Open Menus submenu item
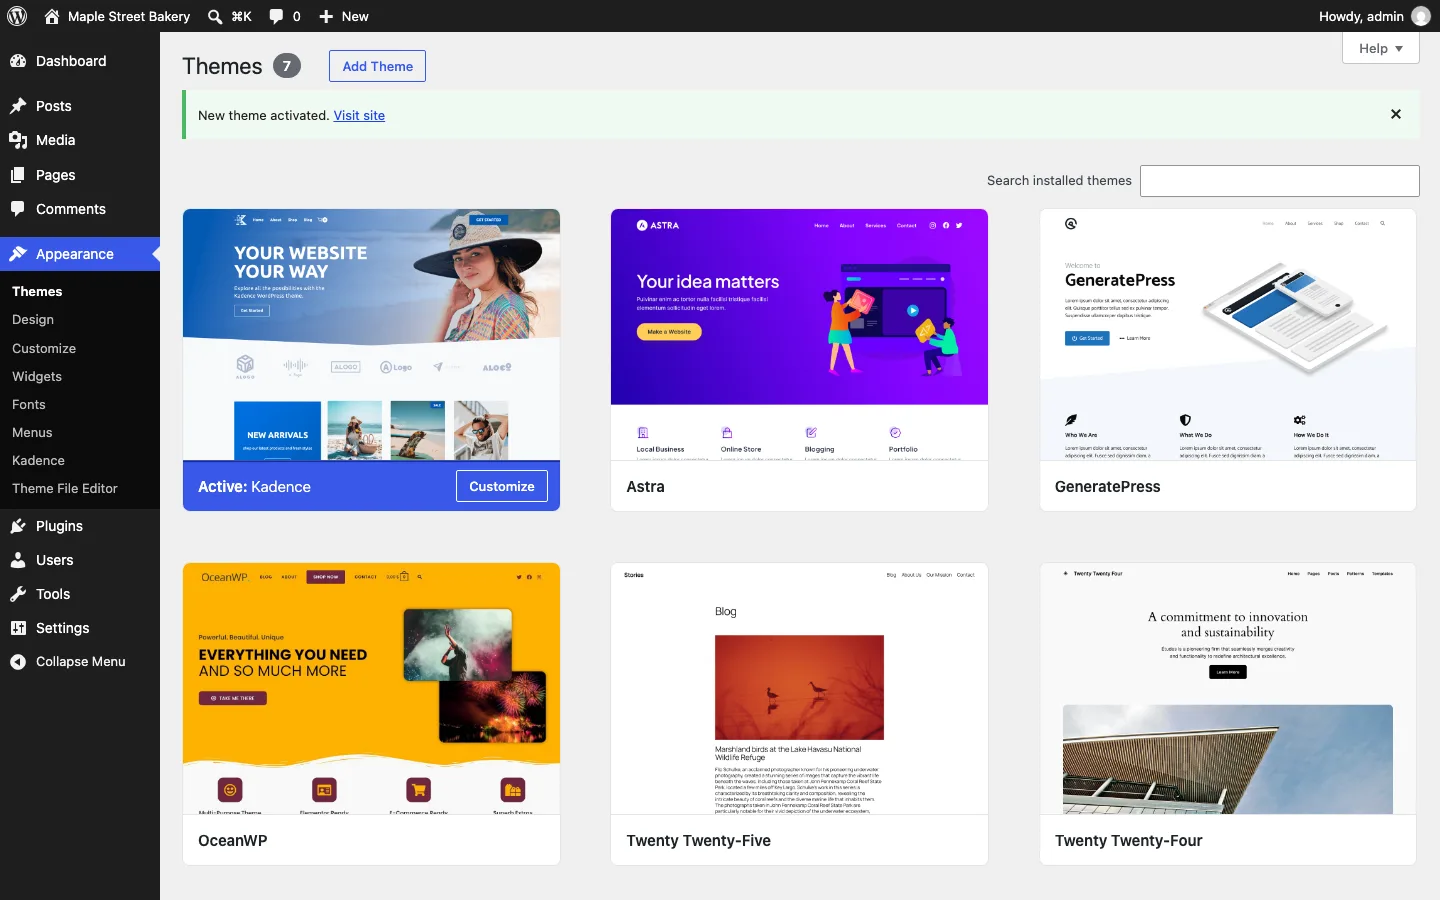The image size is (1440, 900). click(32, 432)
